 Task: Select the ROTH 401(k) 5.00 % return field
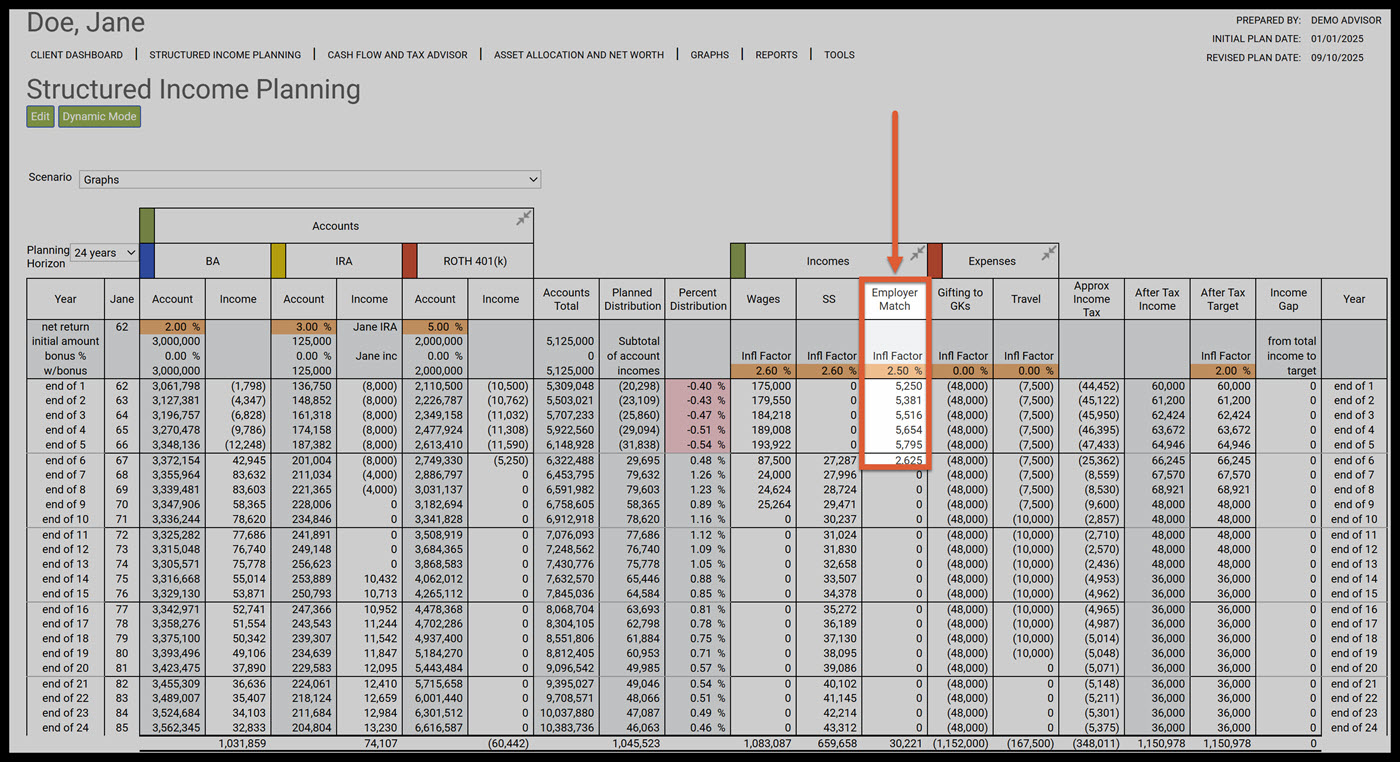435,327
